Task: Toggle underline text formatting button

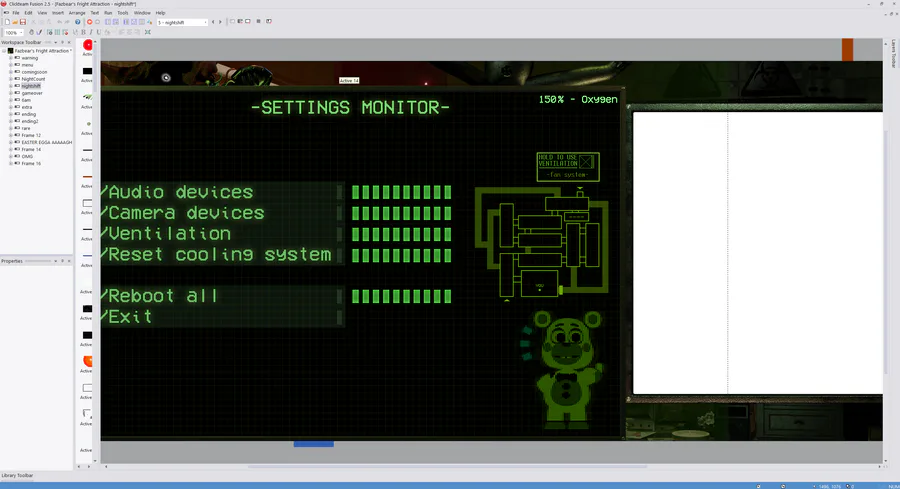Action: 99,32
